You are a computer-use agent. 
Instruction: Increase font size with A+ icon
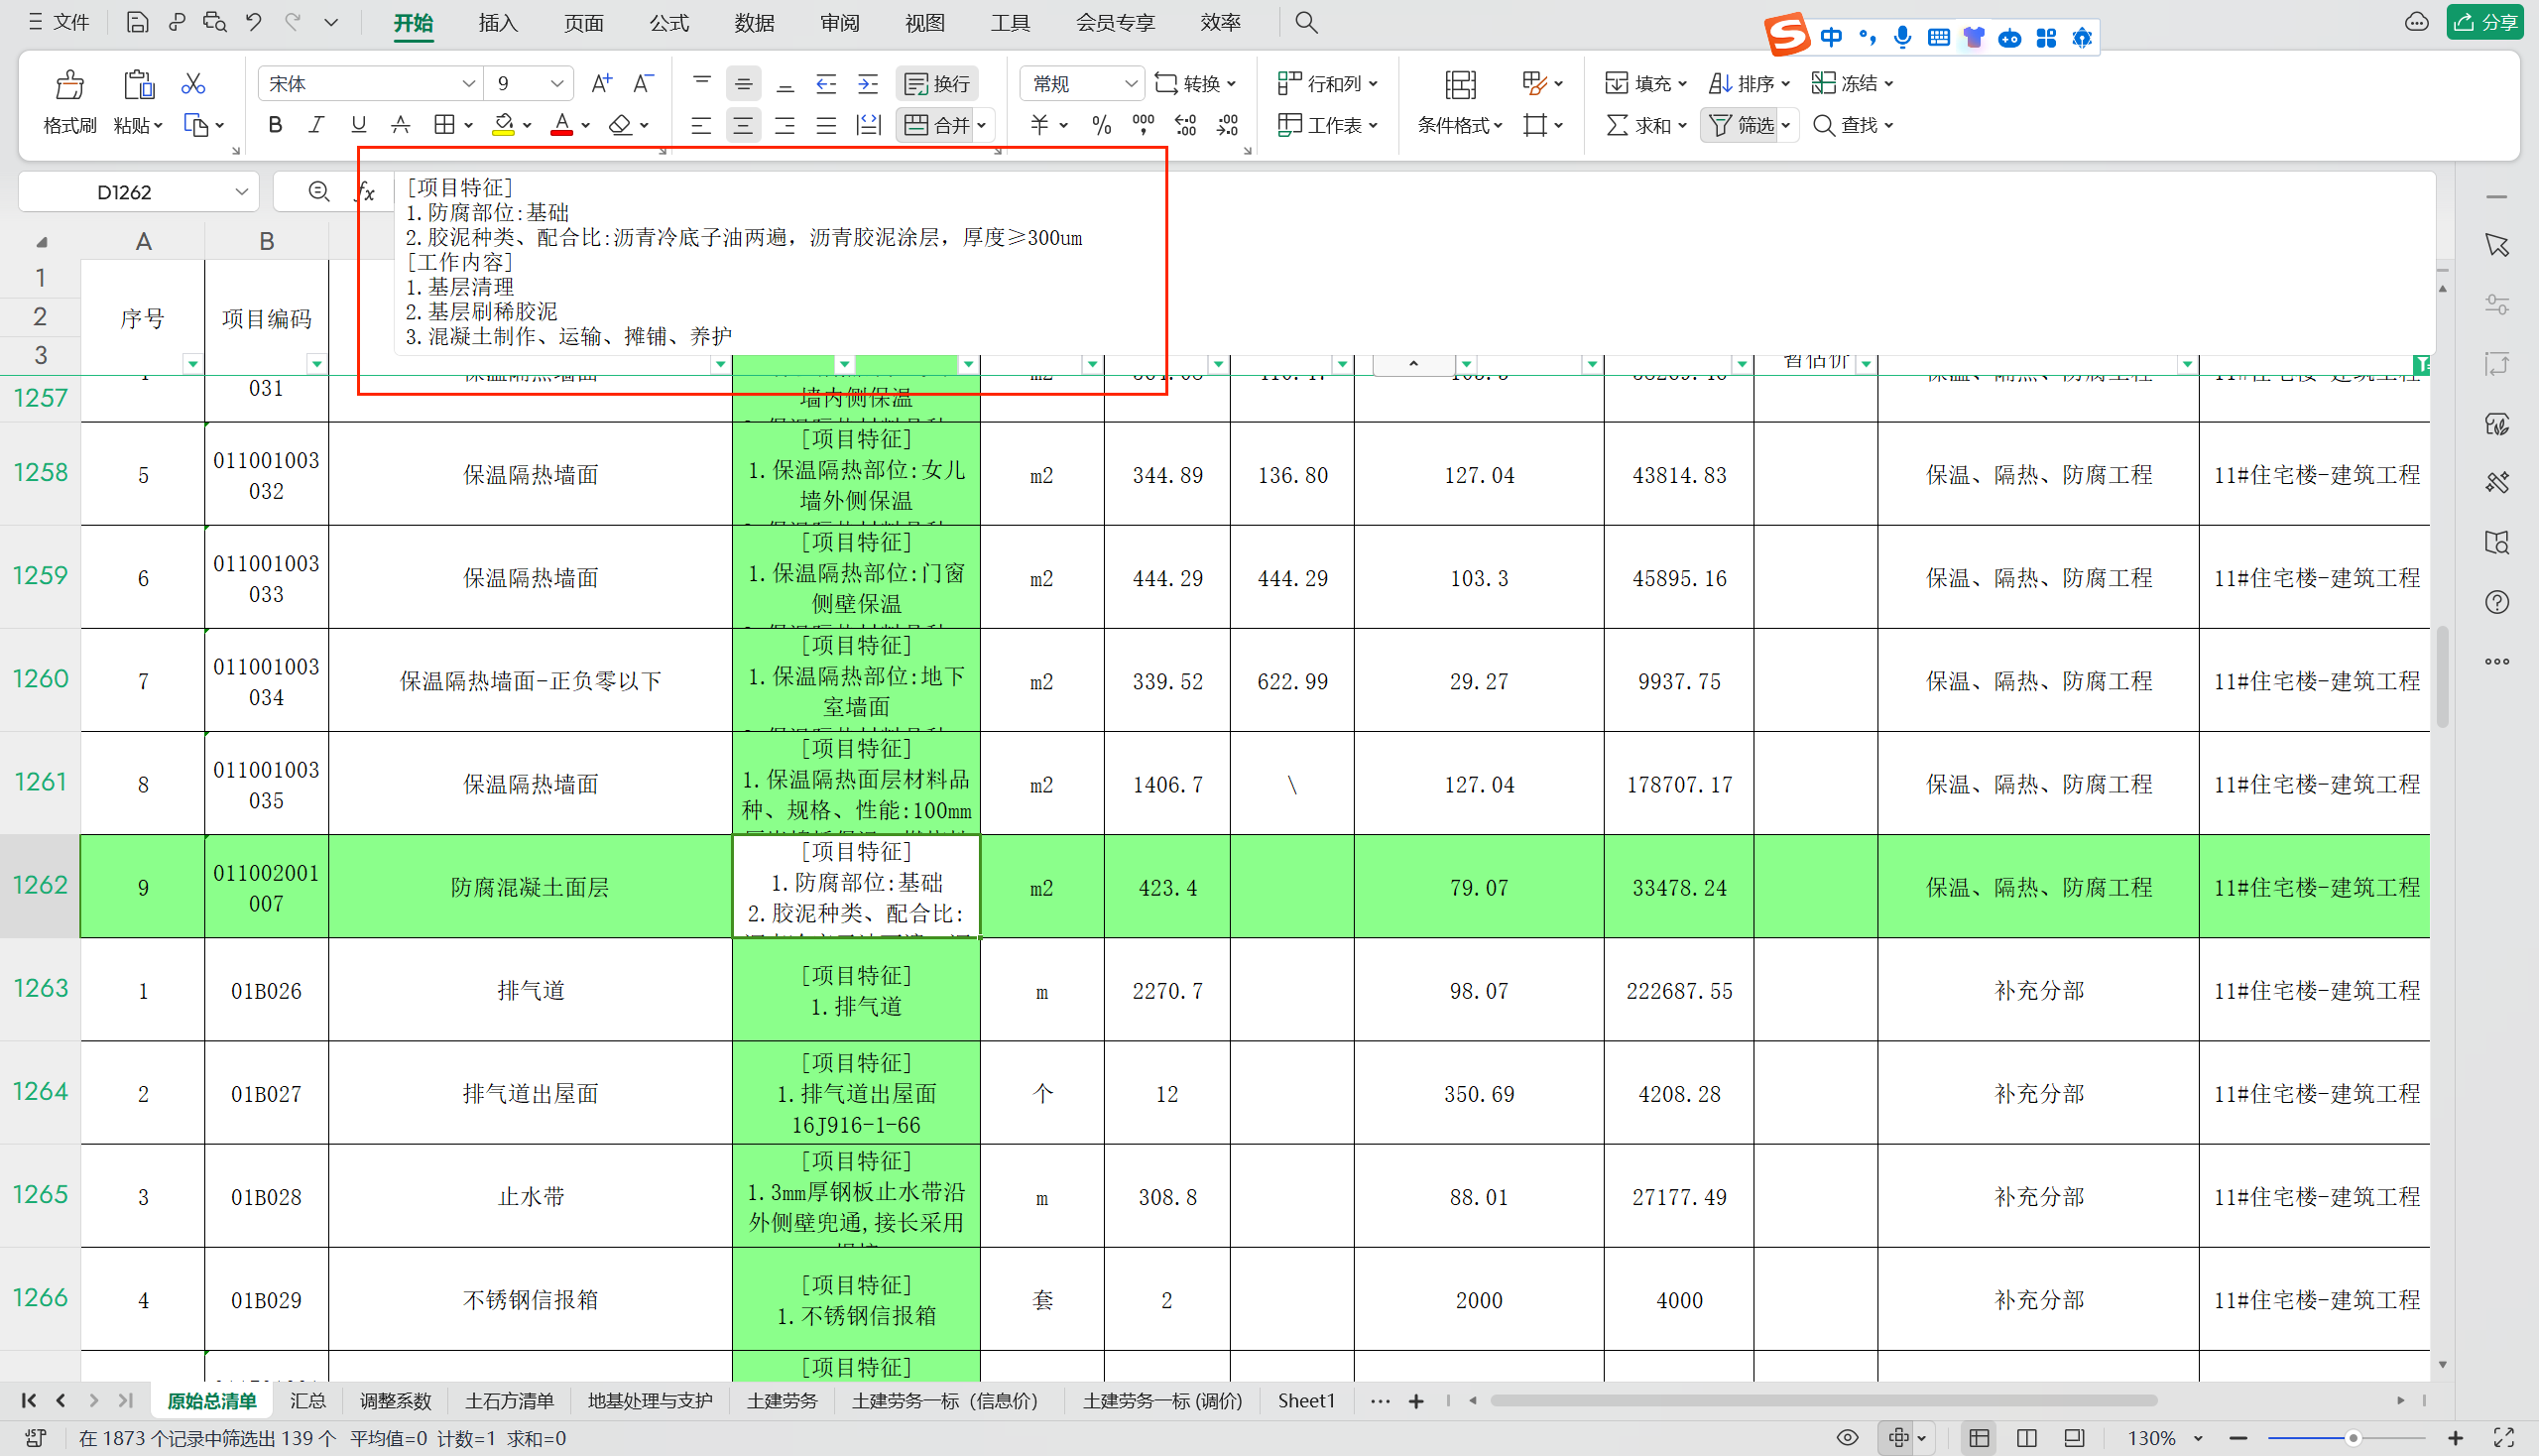point(601,84)
